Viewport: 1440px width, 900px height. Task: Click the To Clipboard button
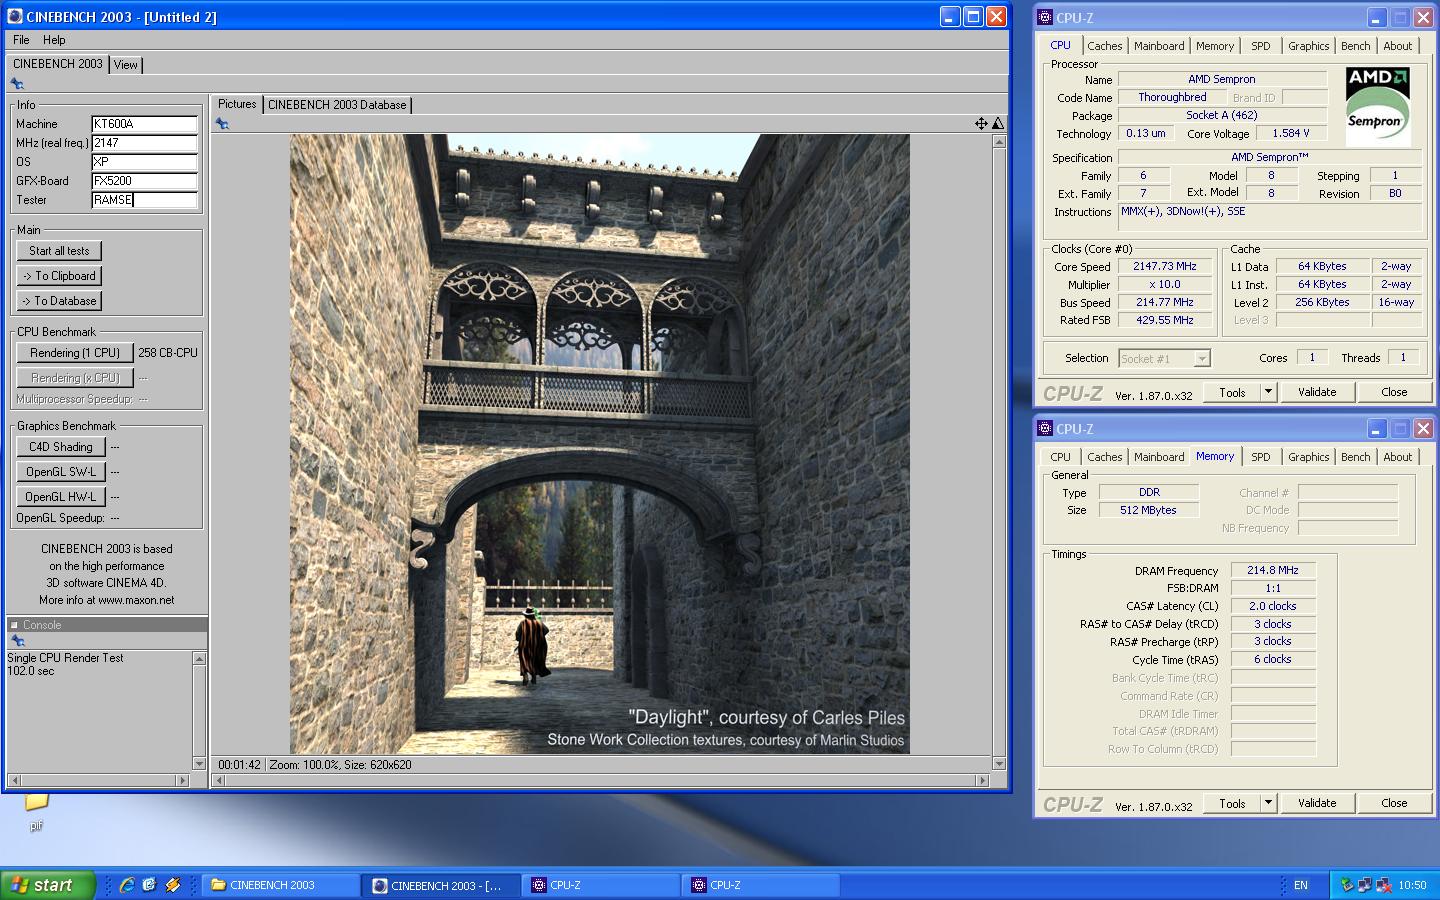click(x=59, y=276)
